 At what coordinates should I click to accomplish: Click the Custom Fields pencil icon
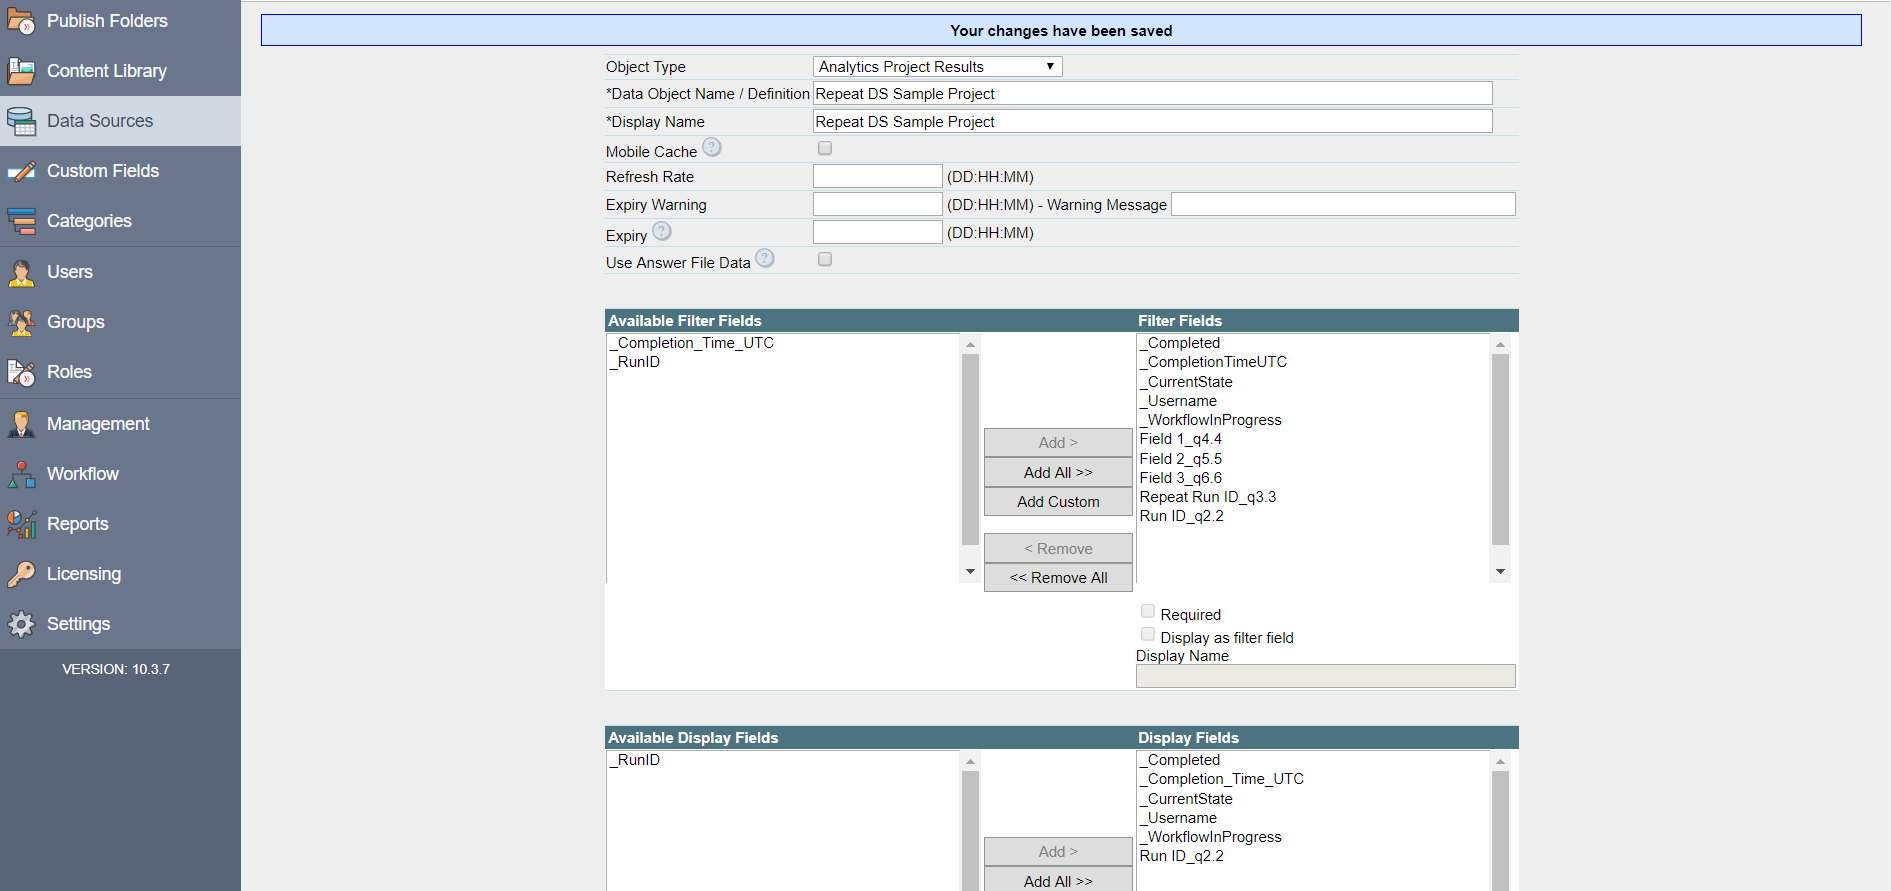(21, 171)
